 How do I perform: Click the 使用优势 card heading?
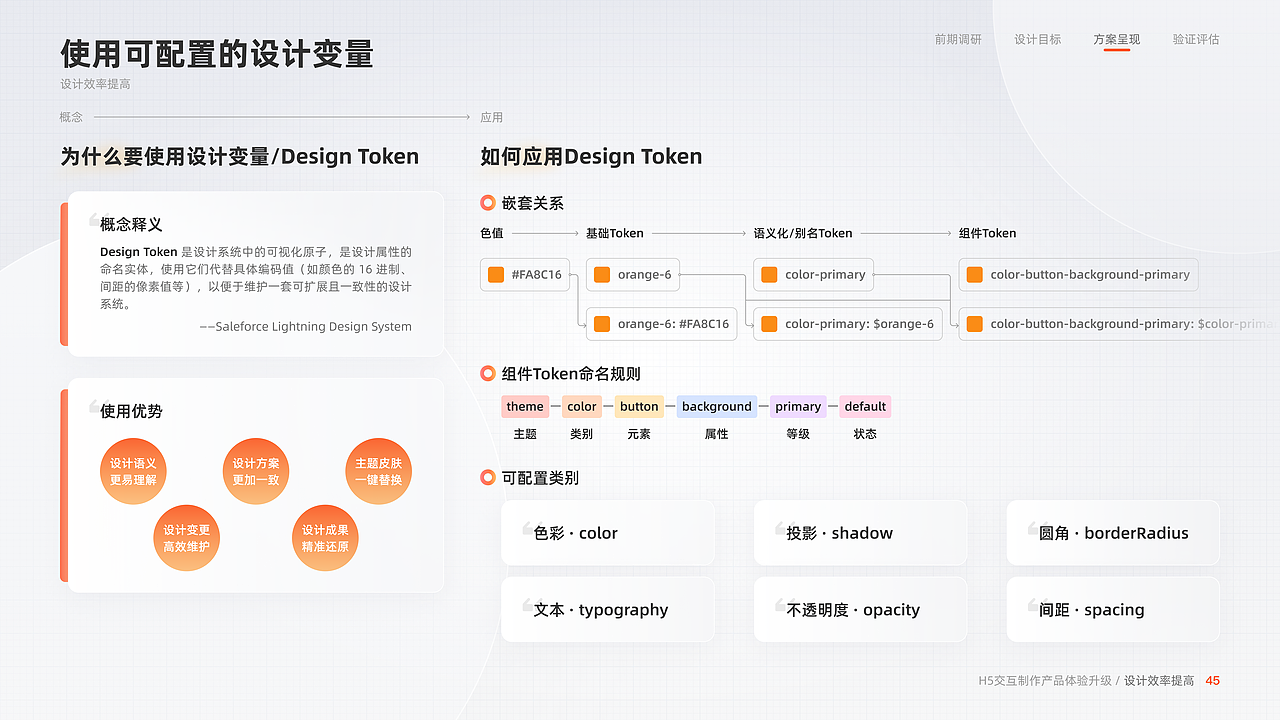(131, 411)
